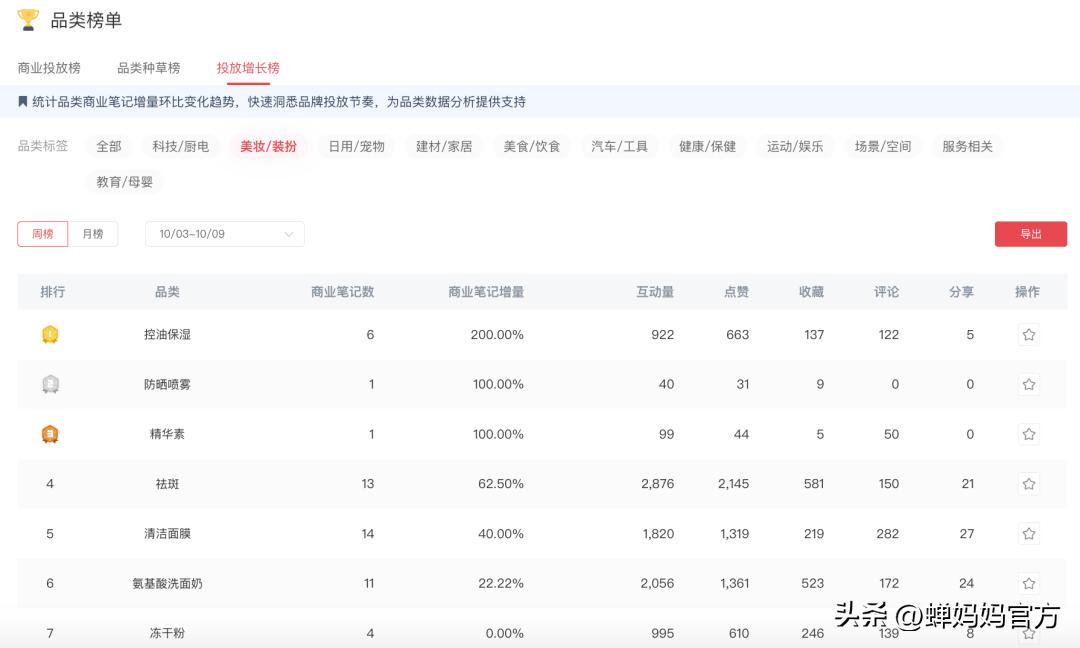Select the 美妆/装扮 category tag
The width and height of the screenshot is (1080, 648).
point(267,145)
